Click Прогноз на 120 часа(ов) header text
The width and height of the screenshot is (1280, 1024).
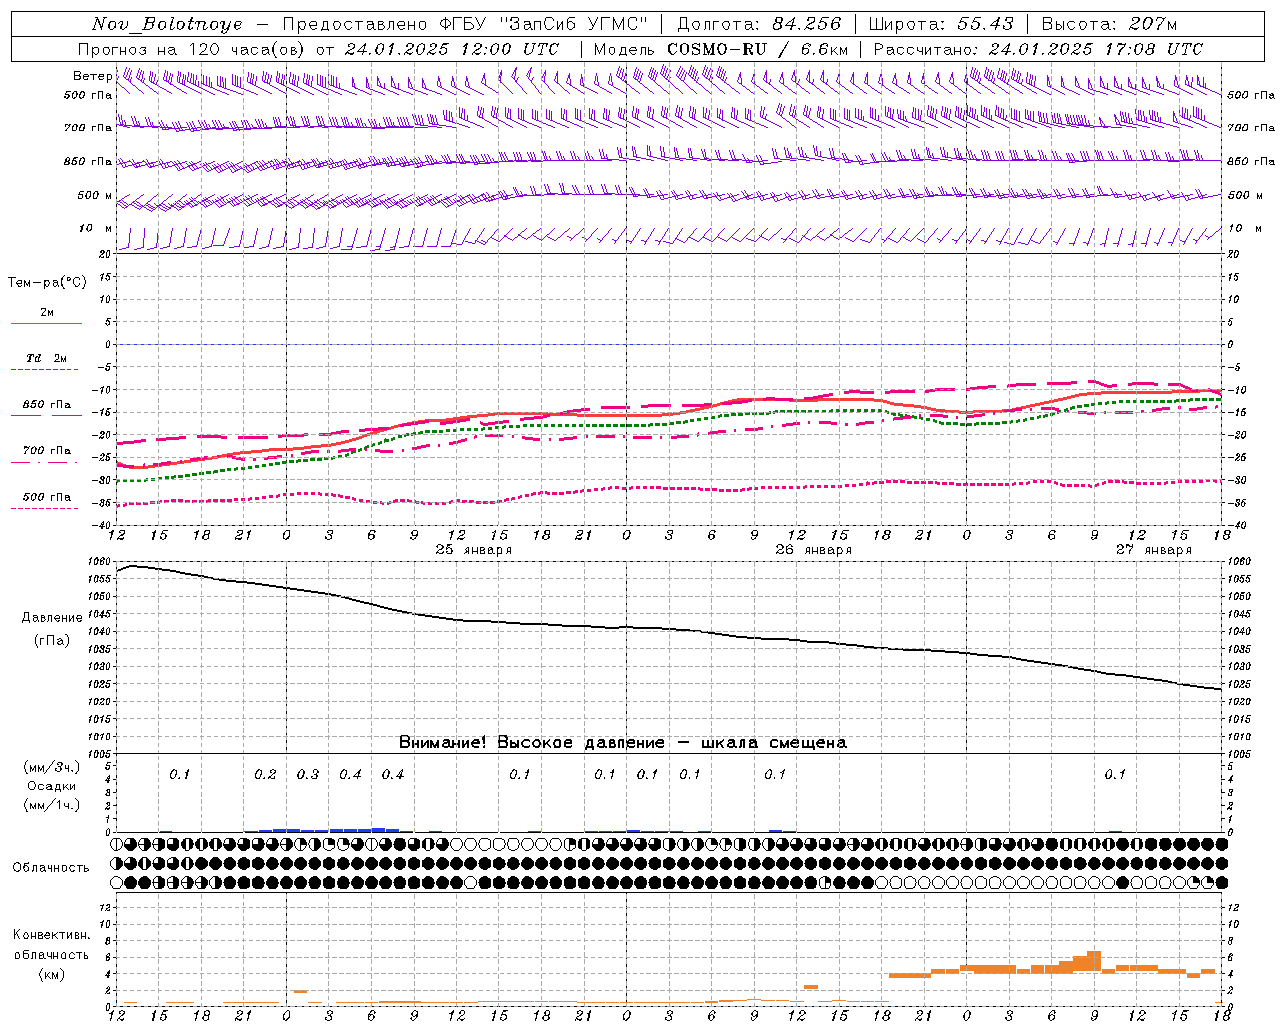point(192,49)
